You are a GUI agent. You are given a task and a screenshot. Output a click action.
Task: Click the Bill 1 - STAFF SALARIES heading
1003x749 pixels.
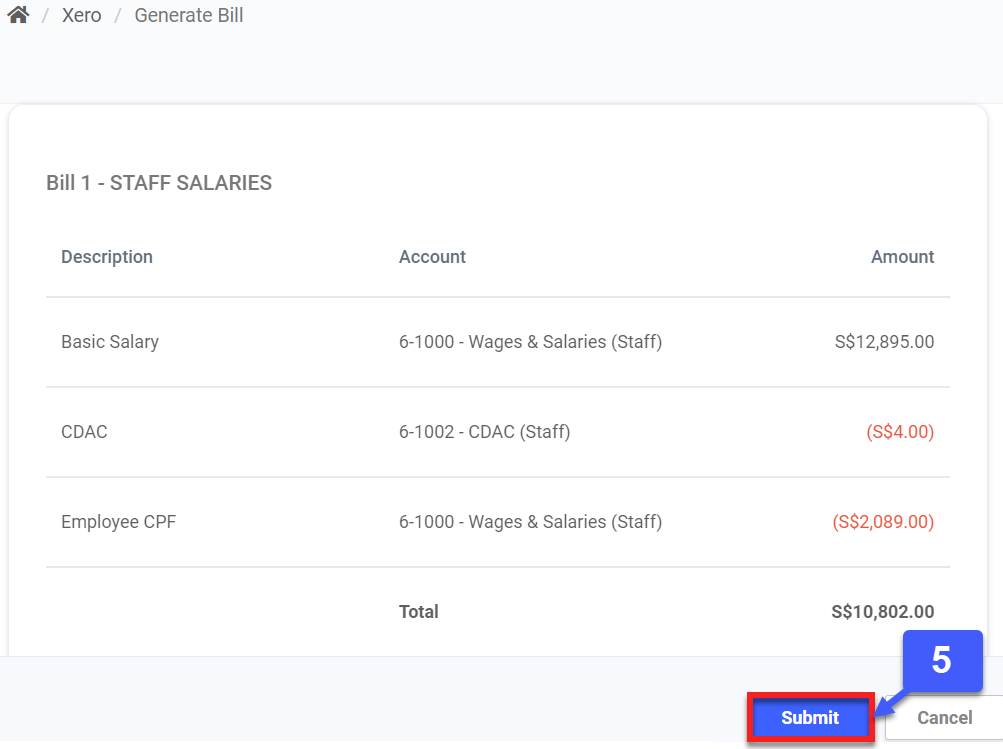[x=159, y=183]
